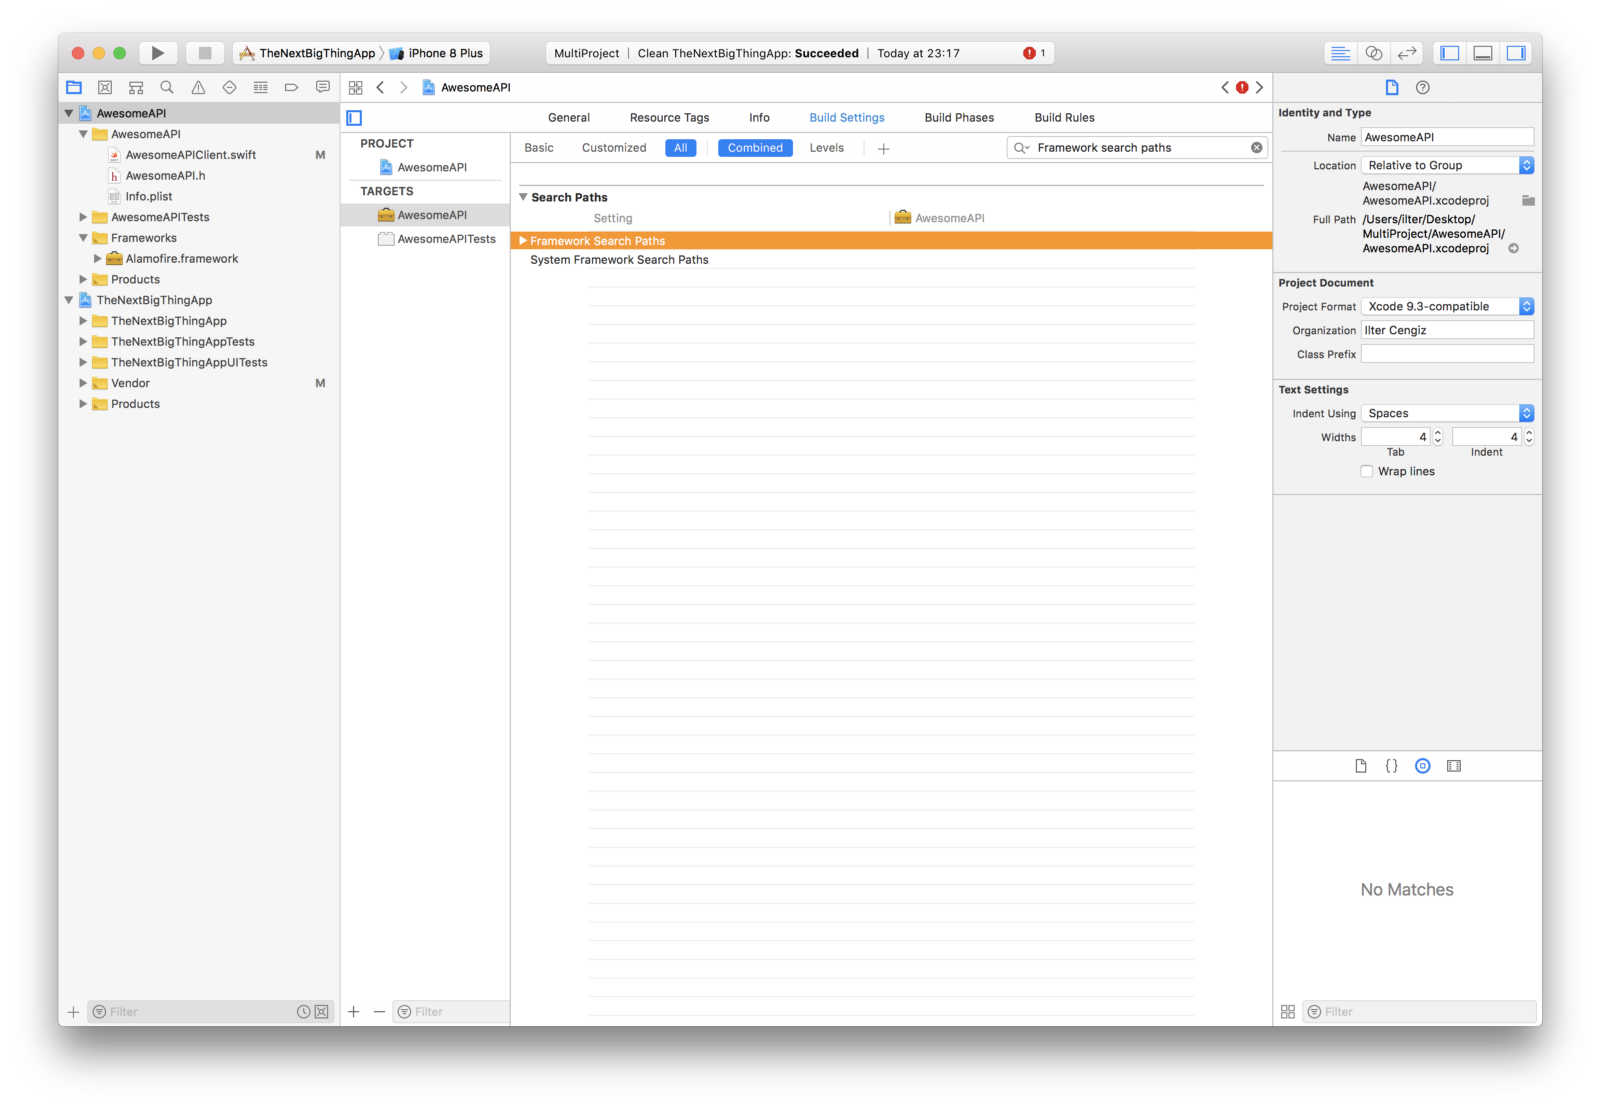
Task: Collapse the Search Paths section
Action: (x=522, y=197)
